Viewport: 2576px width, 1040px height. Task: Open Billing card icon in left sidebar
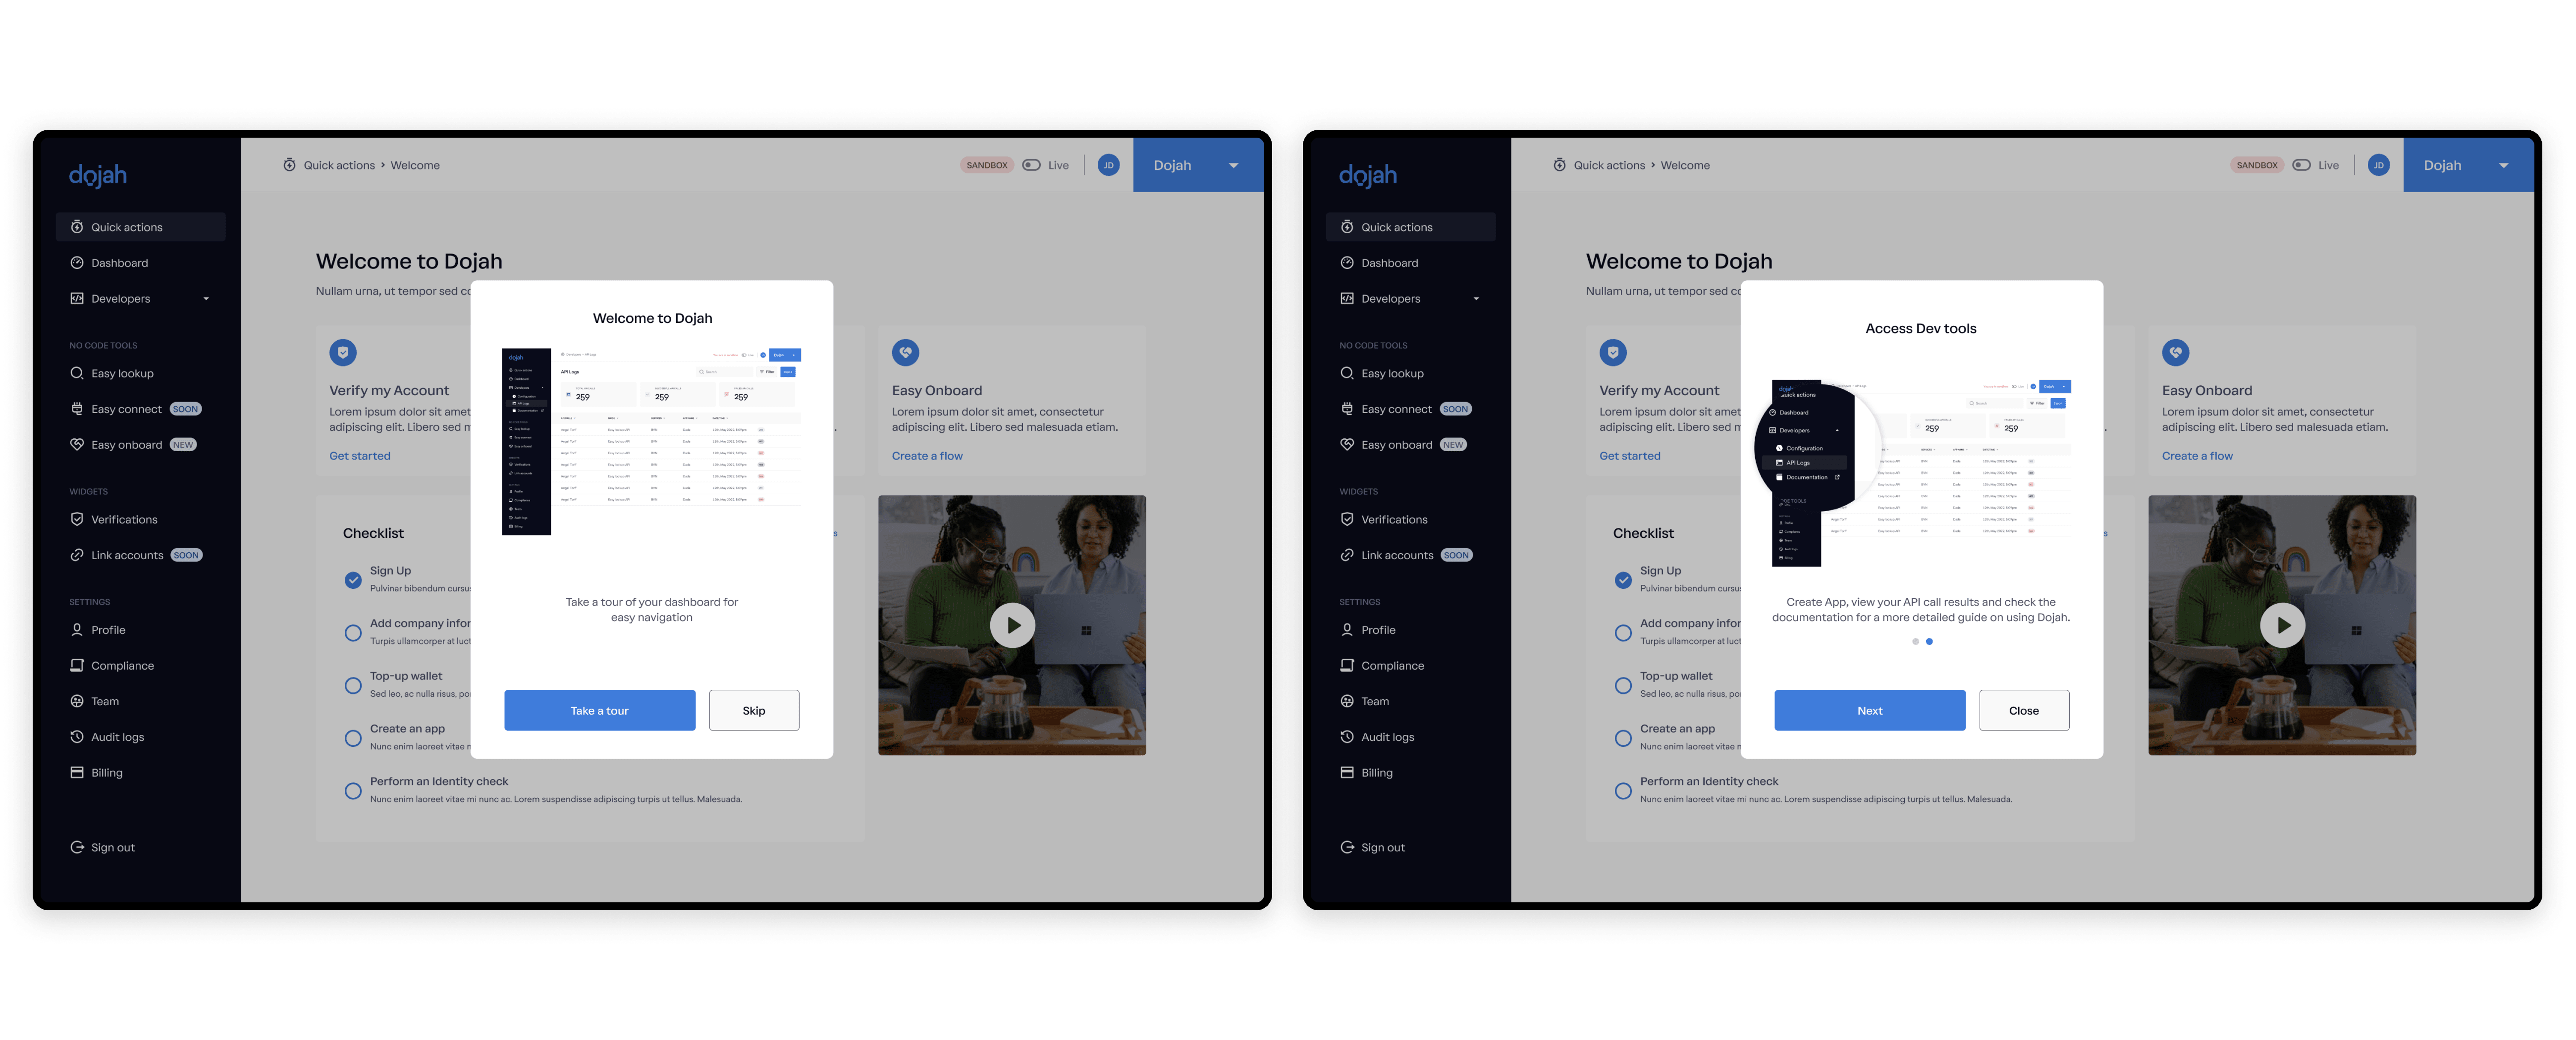pyautogui.click(x=77, y=773)
